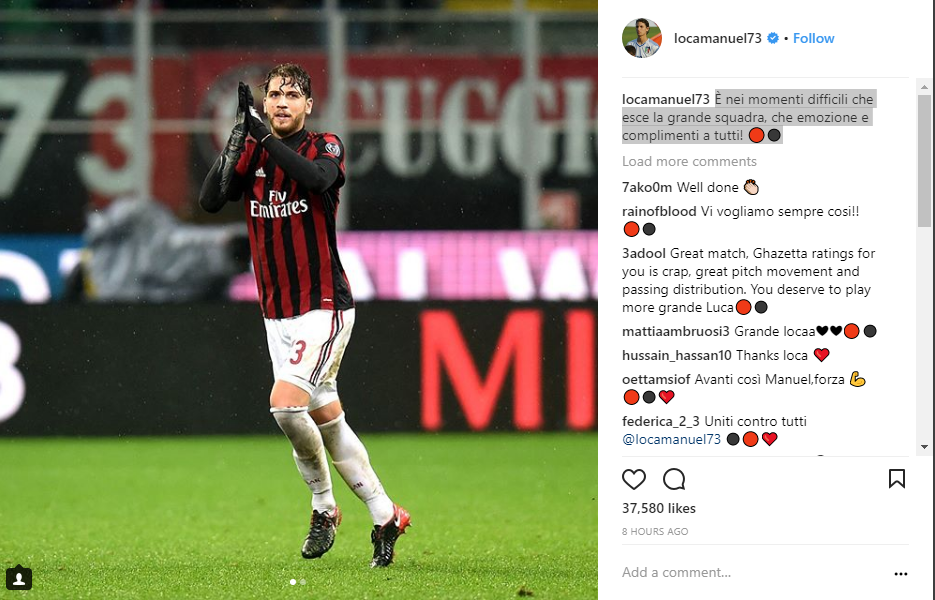The height and width of the screenshot is (600, 935).
Task: Click the blue verified badge
Action: click(773, 38)
